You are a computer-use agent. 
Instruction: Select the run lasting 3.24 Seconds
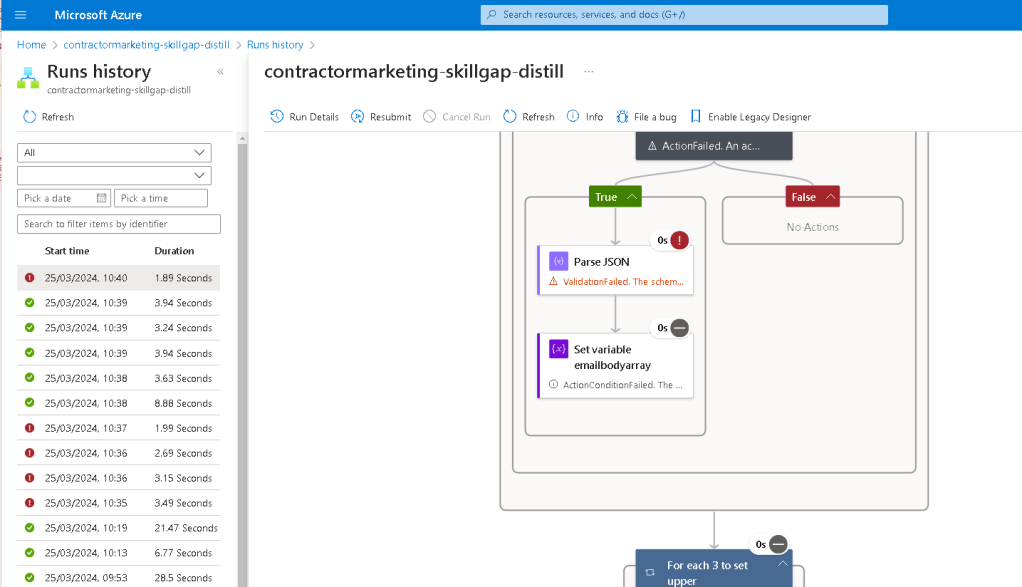pyautogui.click(x=119, y=328)
